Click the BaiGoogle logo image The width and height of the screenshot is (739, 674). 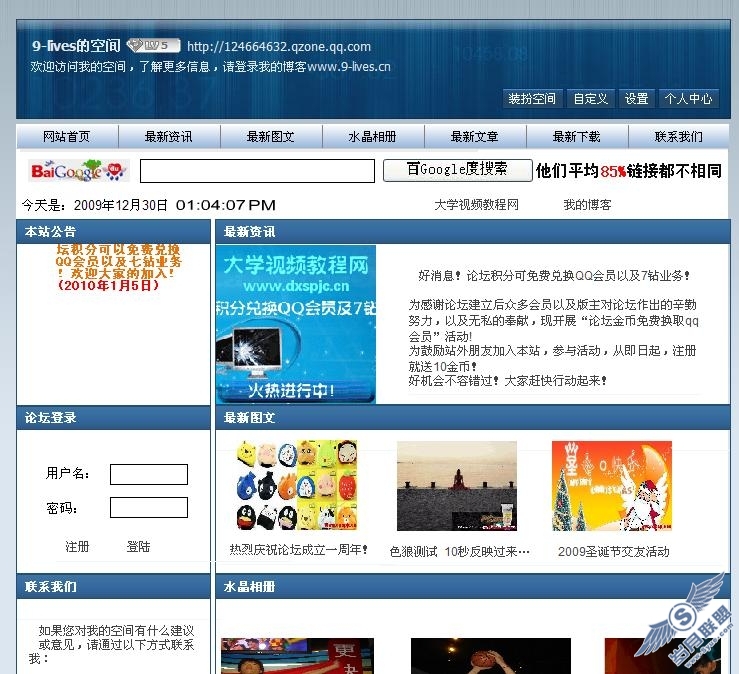point(80,171)
